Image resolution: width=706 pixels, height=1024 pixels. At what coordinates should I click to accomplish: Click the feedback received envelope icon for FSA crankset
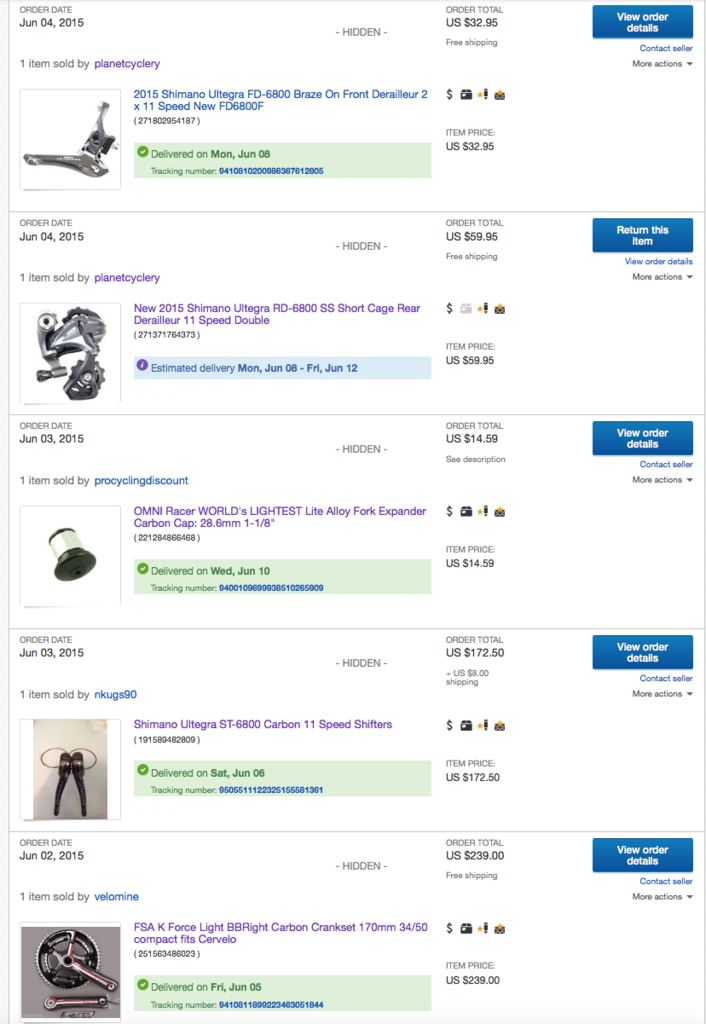tap(500, 928)
